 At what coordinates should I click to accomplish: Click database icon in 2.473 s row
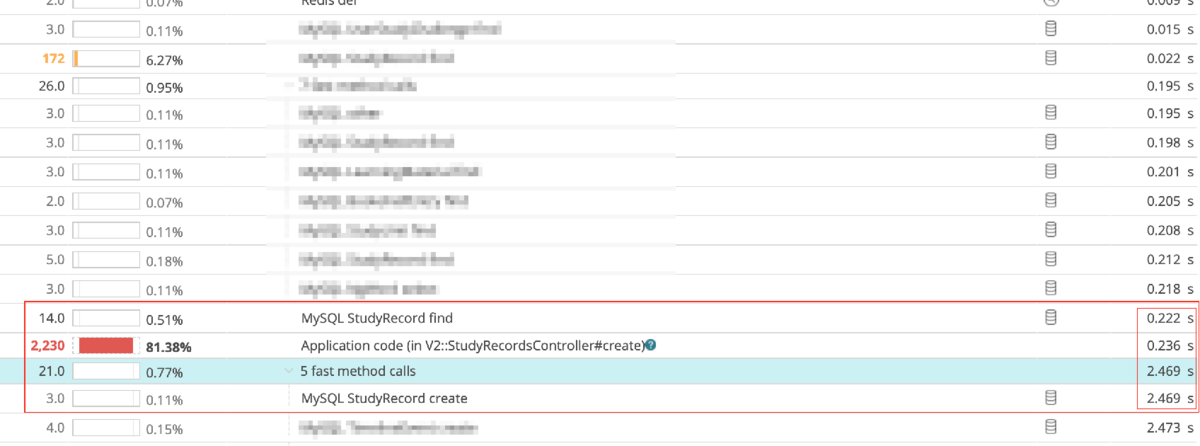tap(1050, 428)
